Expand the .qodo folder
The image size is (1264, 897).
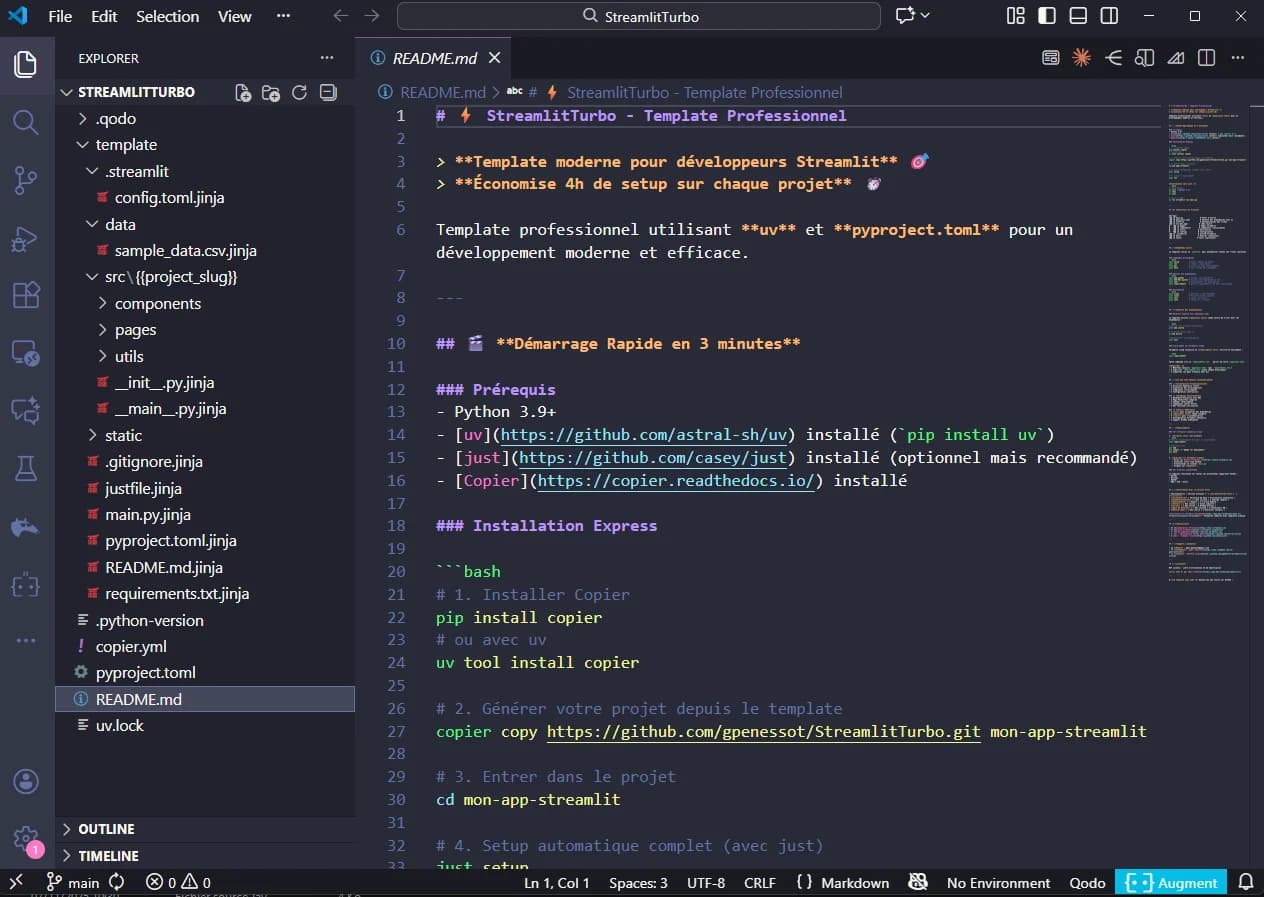(115, 119)
